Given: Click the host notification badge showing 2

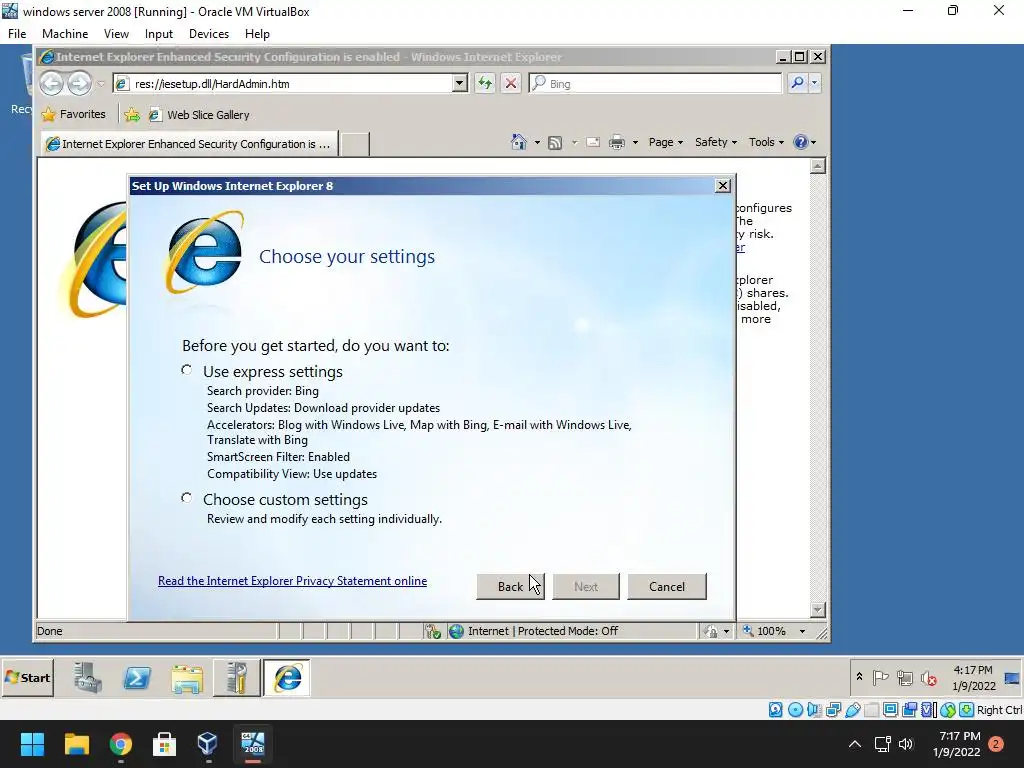Looking at the screenshot, I should click(996, 744).
